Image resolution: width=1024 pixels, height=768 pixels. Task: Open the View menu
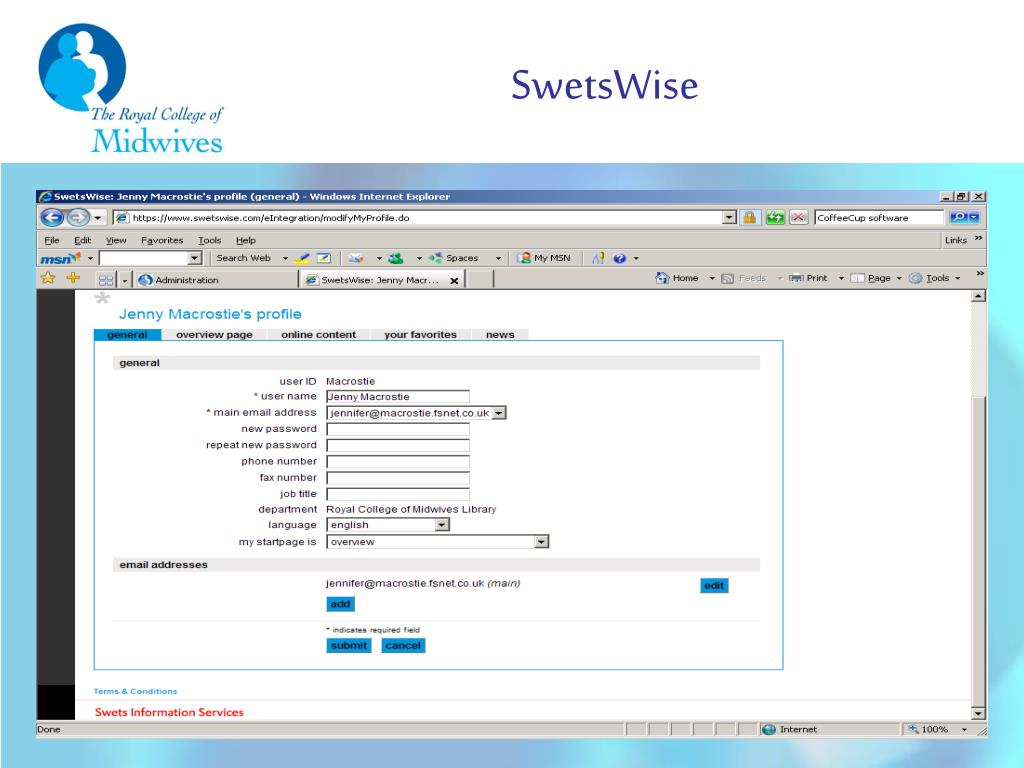point(116,240)
